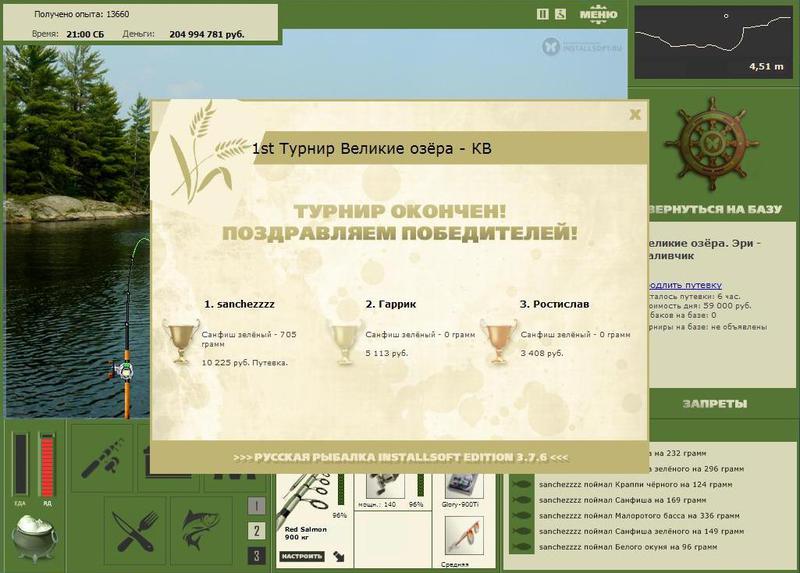
Task: Select tackle slot 1
Action: click(256, 506)
